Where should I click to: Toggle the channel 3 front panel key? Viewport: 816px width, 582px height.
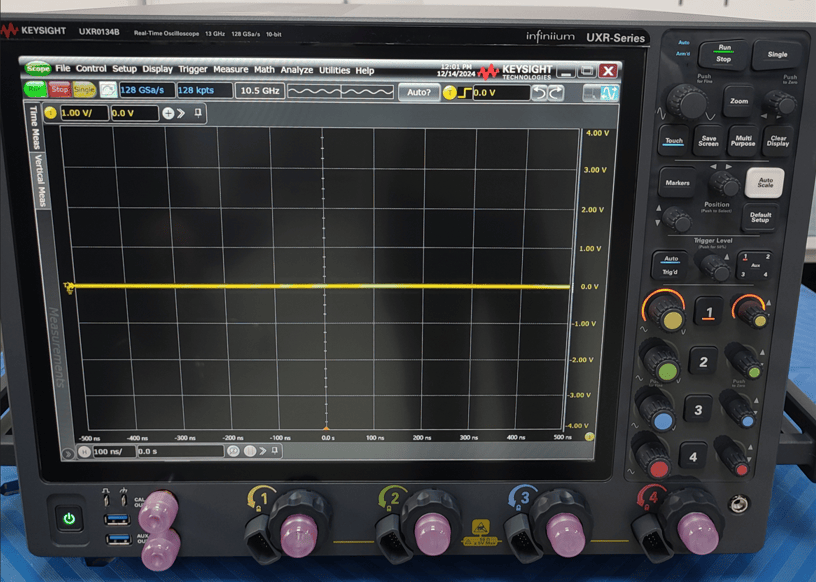[698, 410]
